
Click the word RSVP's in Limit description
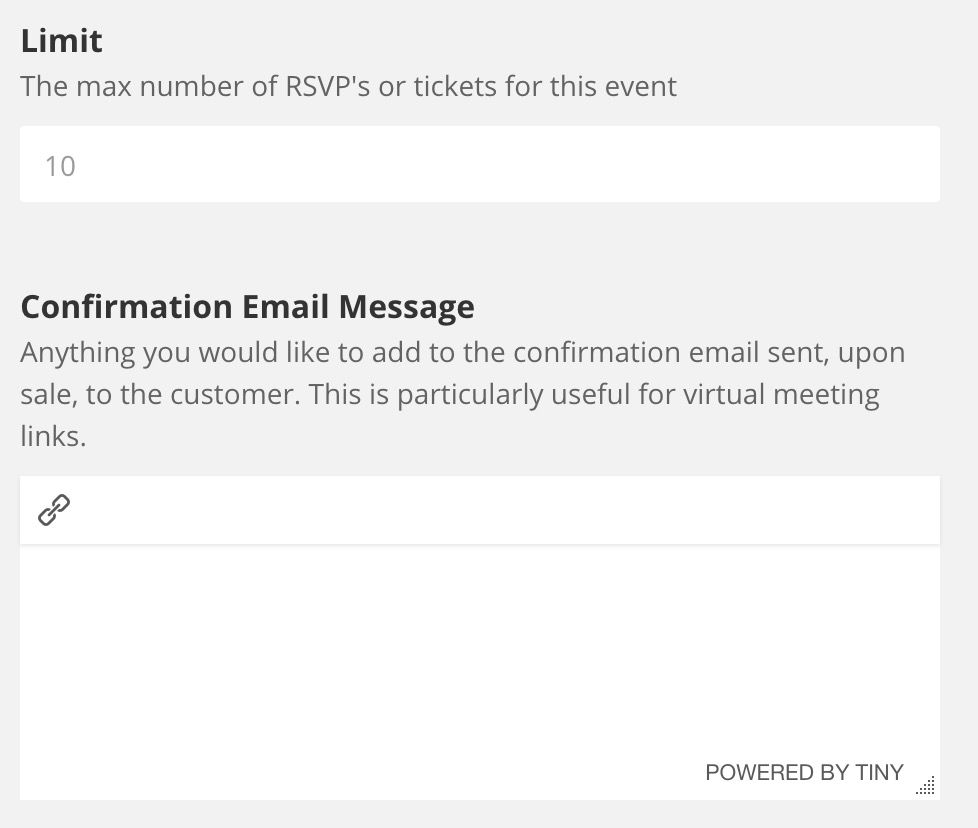[x=327, y=86]
